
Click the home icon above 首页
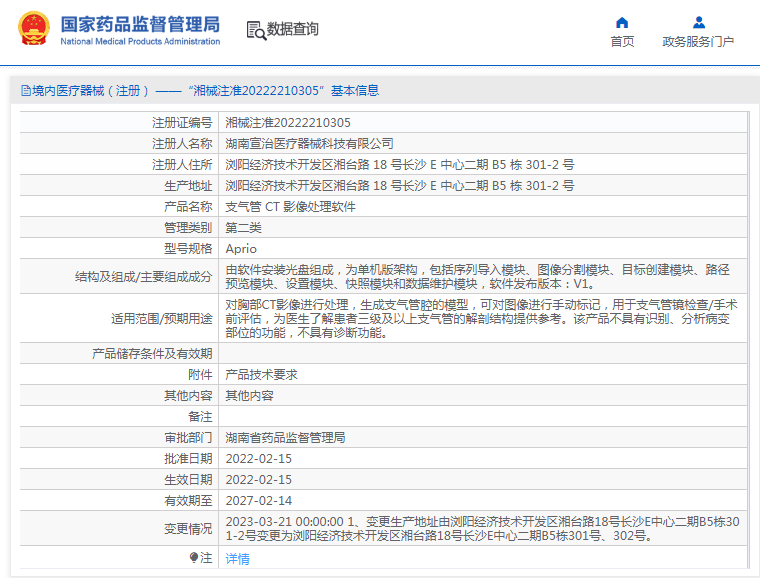(622, 23)
